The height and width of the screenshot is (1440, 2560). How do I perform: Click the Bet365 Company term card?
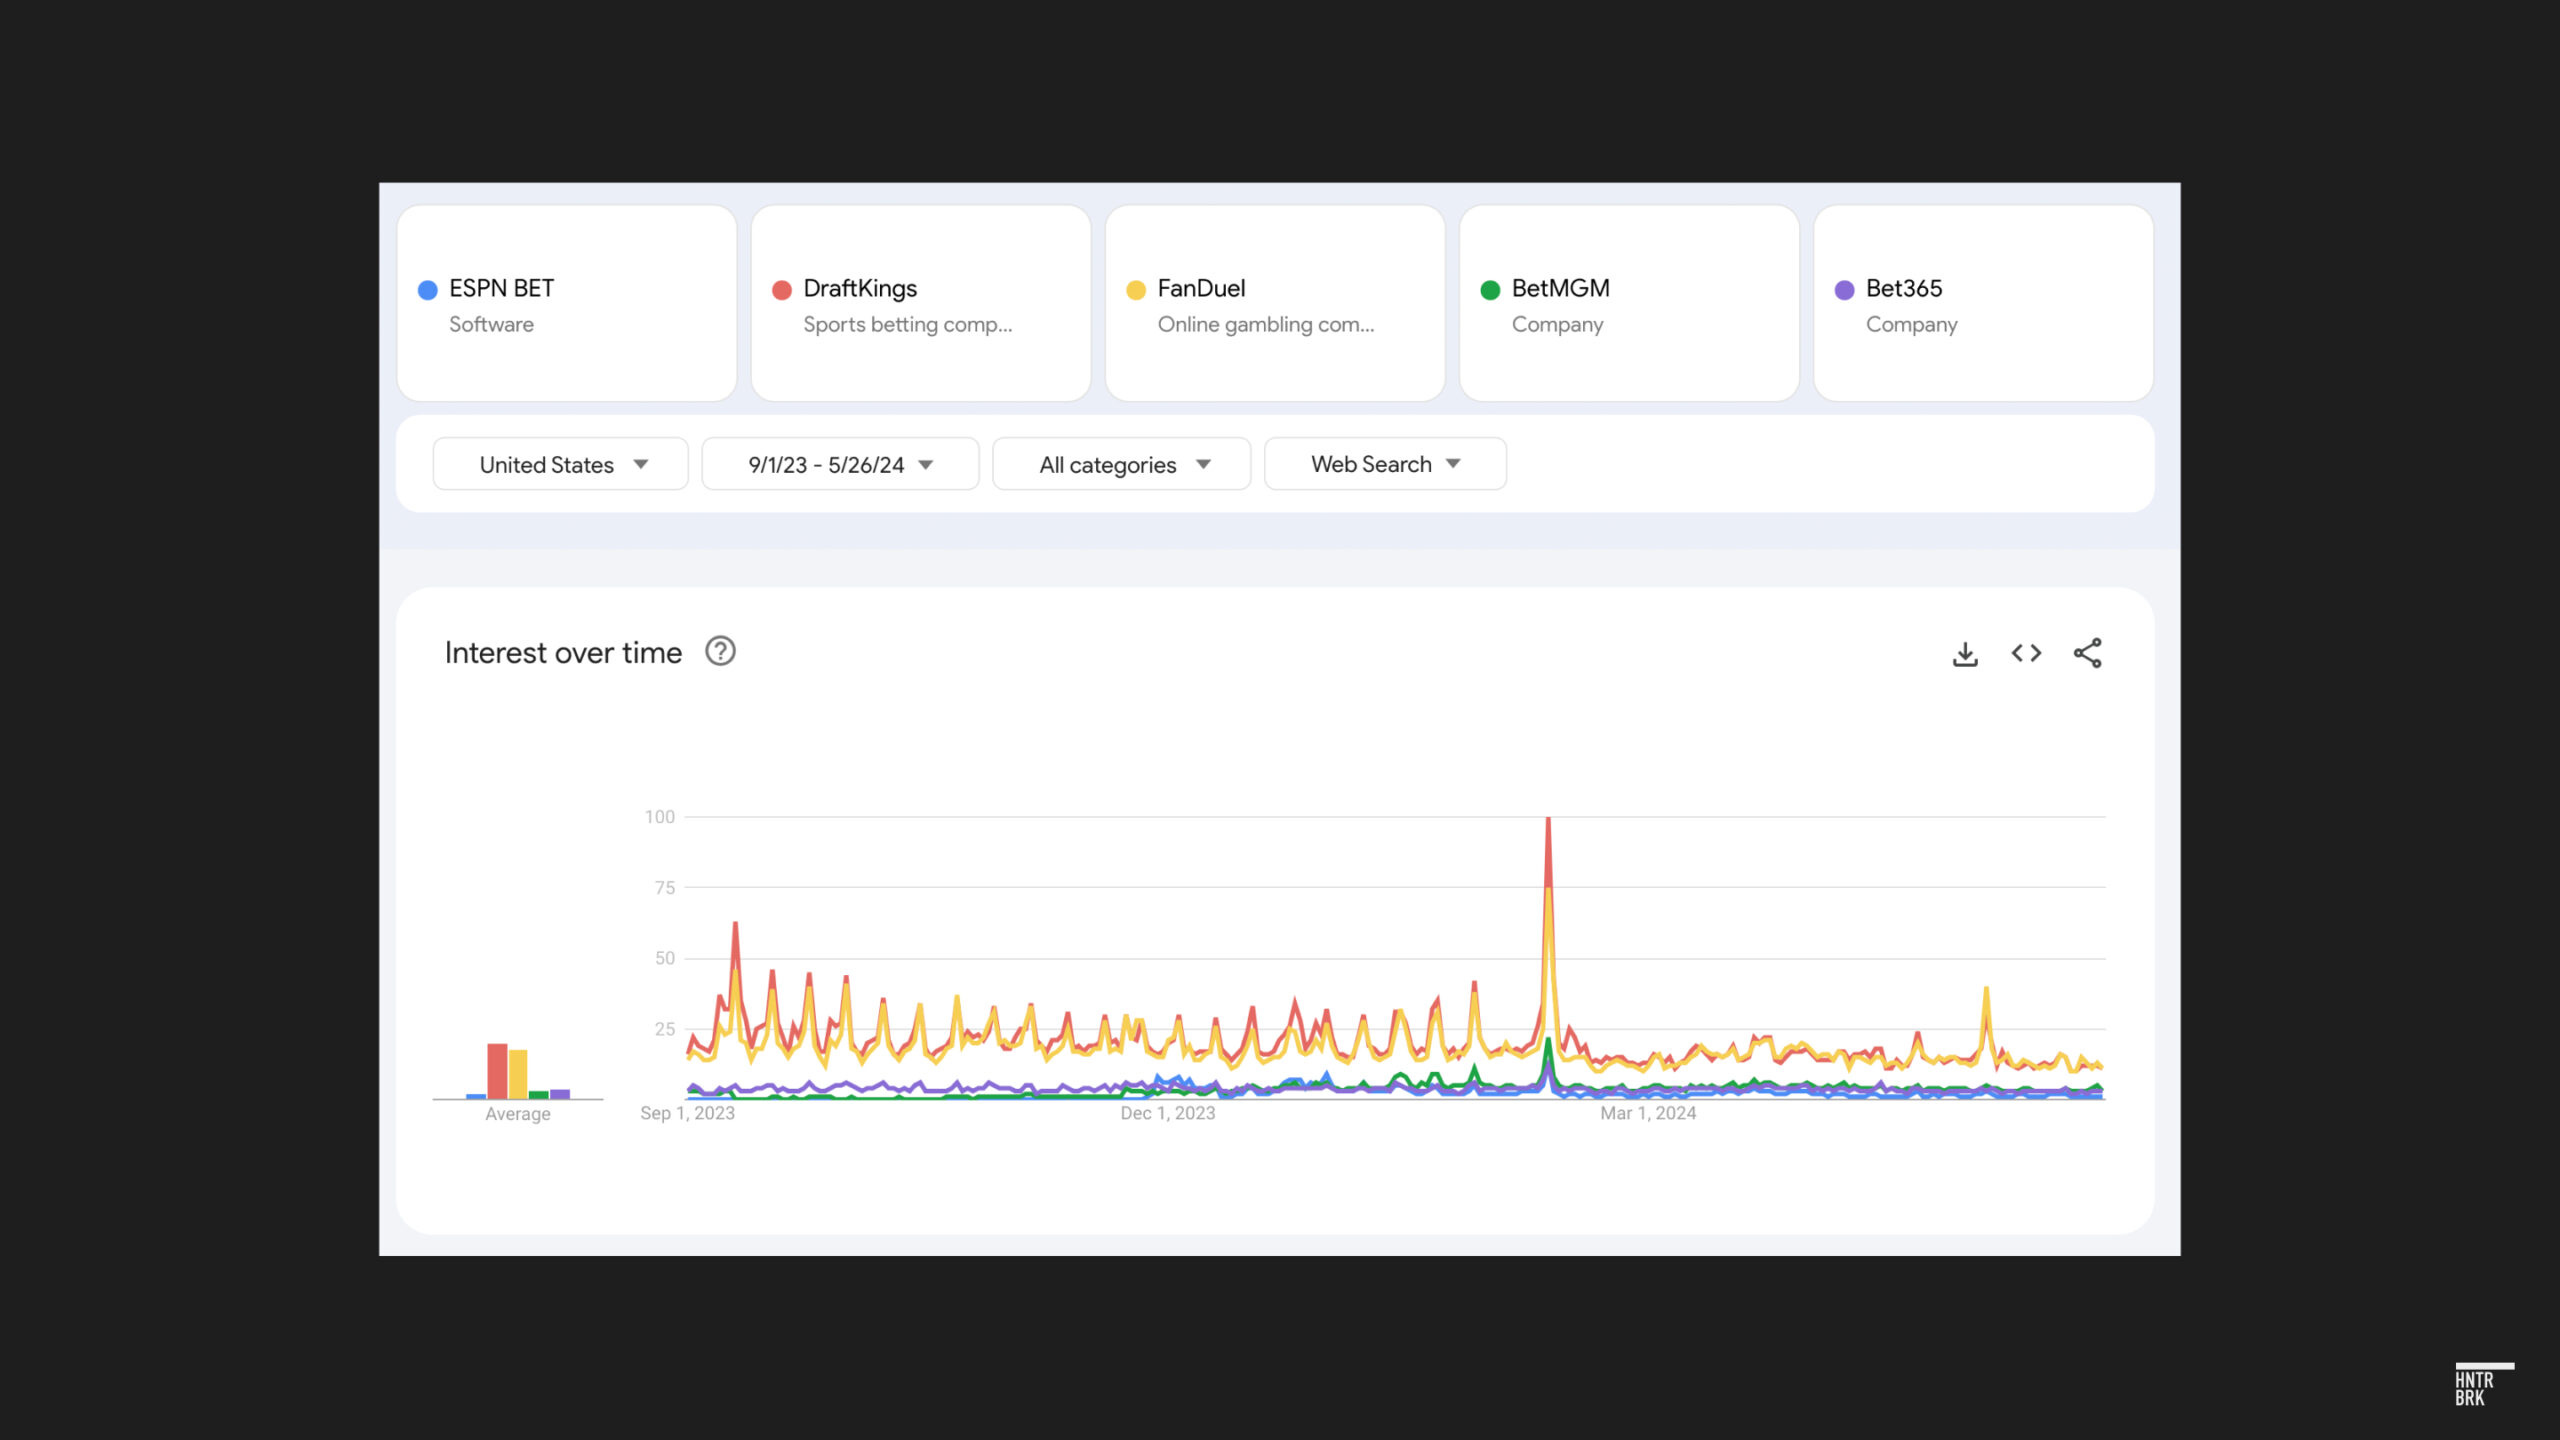[x=1983, y=304]
